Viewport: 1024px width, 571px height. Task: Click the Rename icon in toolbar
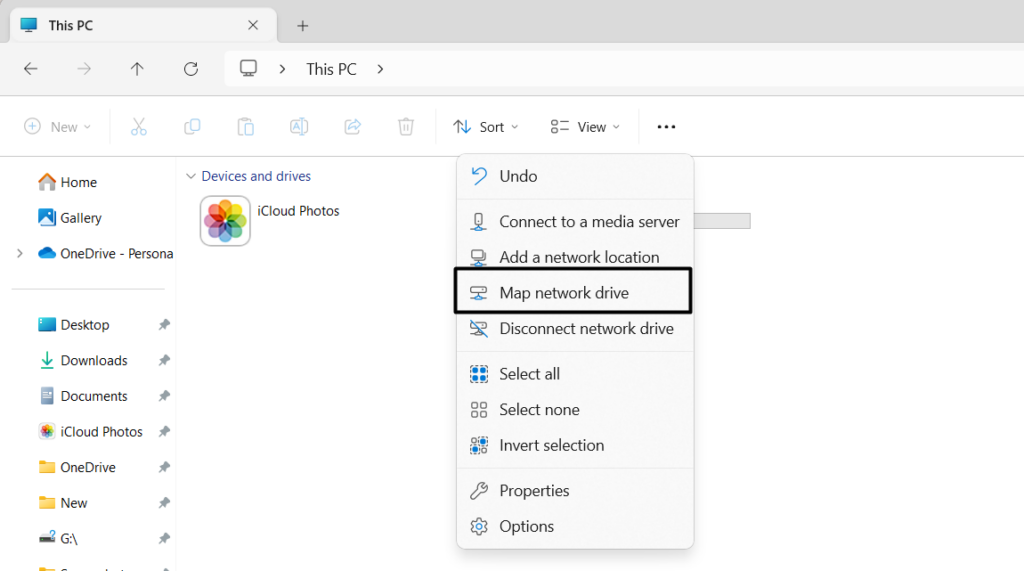tap(298, 127)
